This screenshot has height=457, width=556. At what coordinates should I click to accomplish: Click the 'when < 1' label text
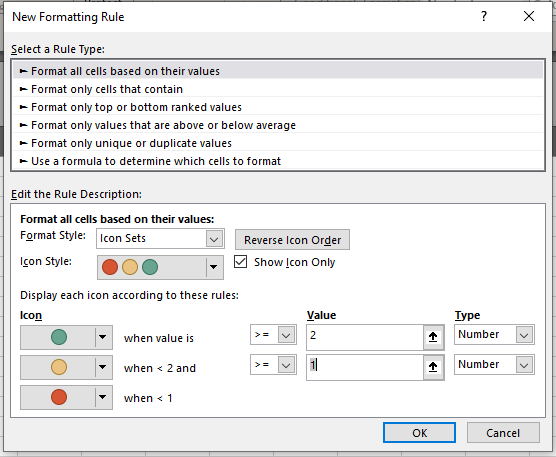coord(148,398)
